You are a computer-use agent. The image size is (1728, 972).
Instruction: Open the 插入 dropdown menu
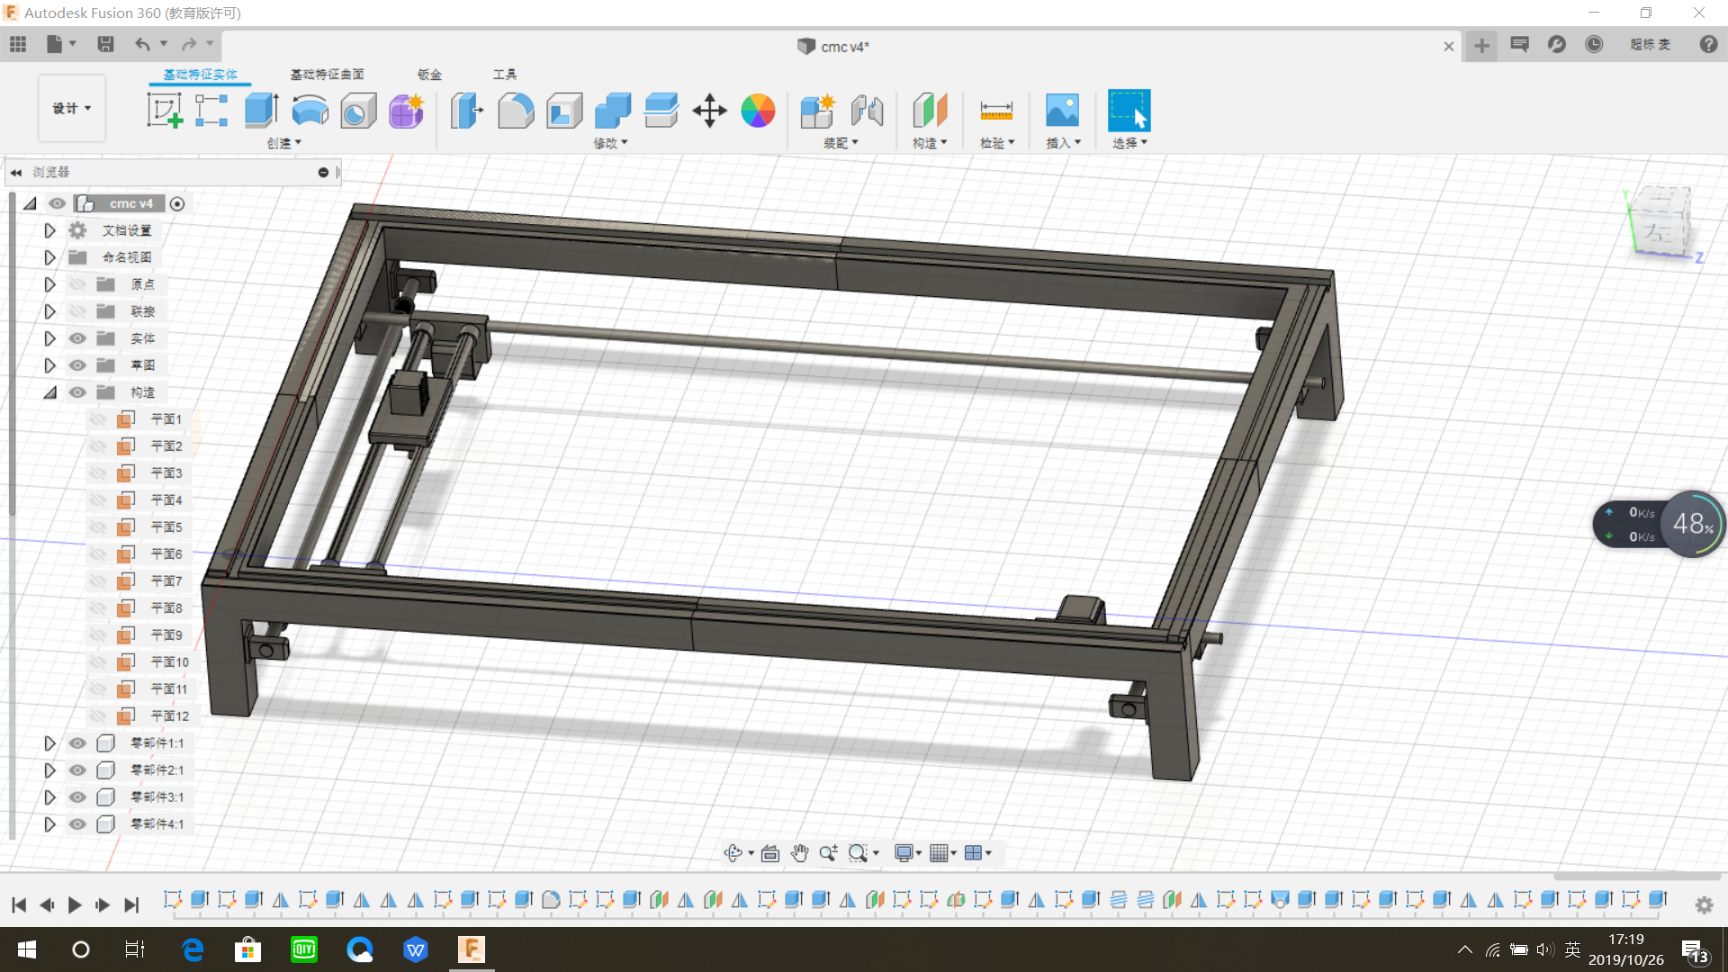pos(1063,143)
